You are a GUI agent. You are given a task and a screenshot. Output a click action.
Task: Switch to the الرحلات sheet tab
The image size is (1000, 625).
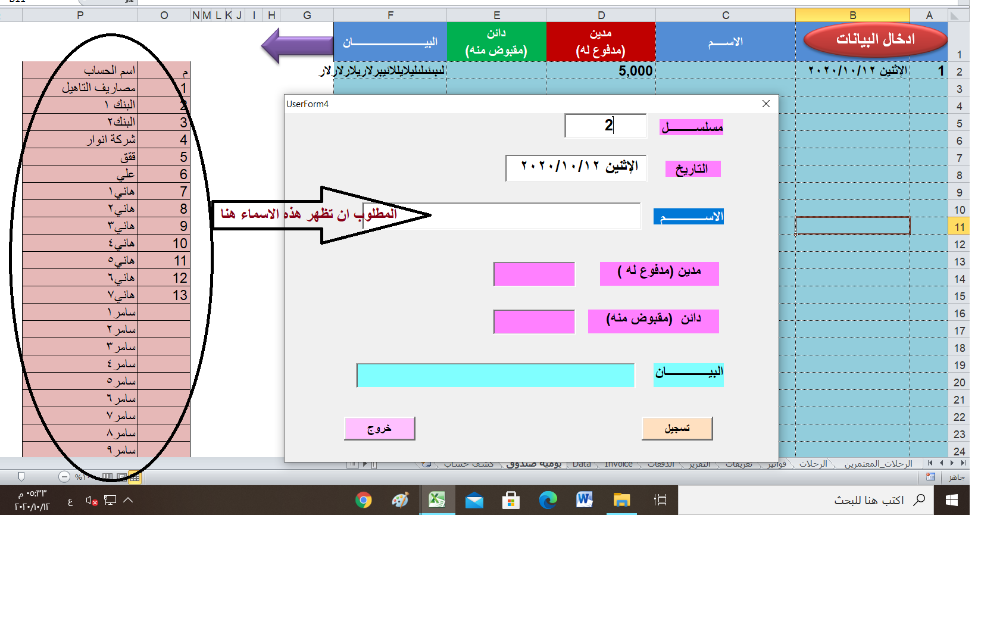(814, 464)
